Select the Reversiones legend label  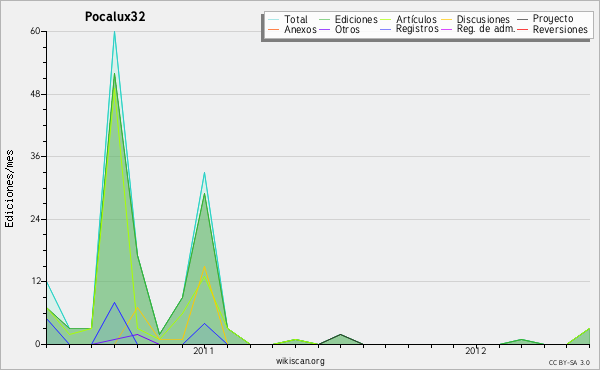(560, 29)
